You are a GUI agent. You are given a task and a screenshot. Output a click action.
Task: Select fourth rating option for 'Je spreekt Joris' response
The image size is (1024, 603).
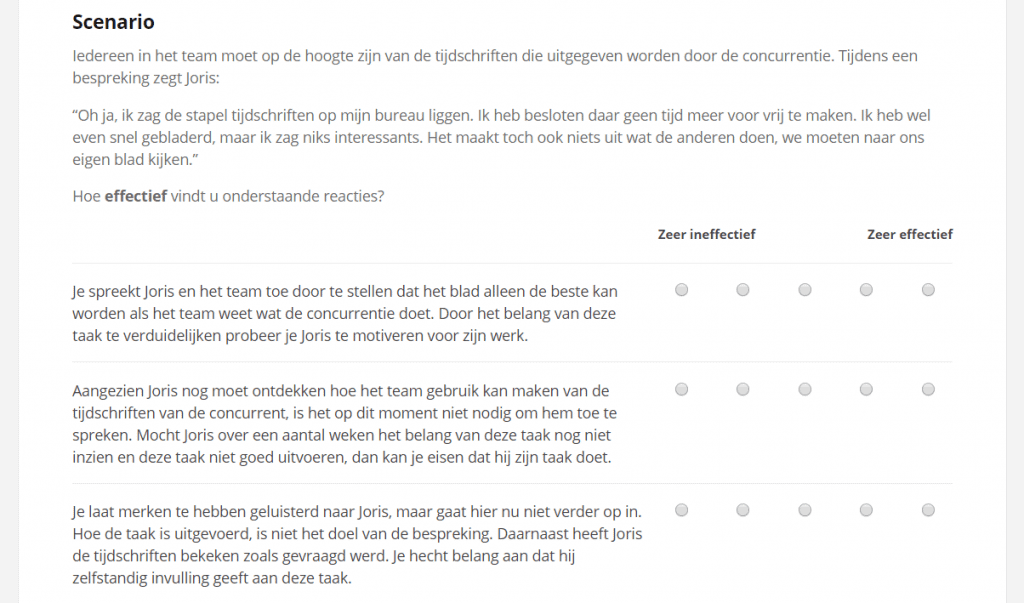[x=866, y=290]
